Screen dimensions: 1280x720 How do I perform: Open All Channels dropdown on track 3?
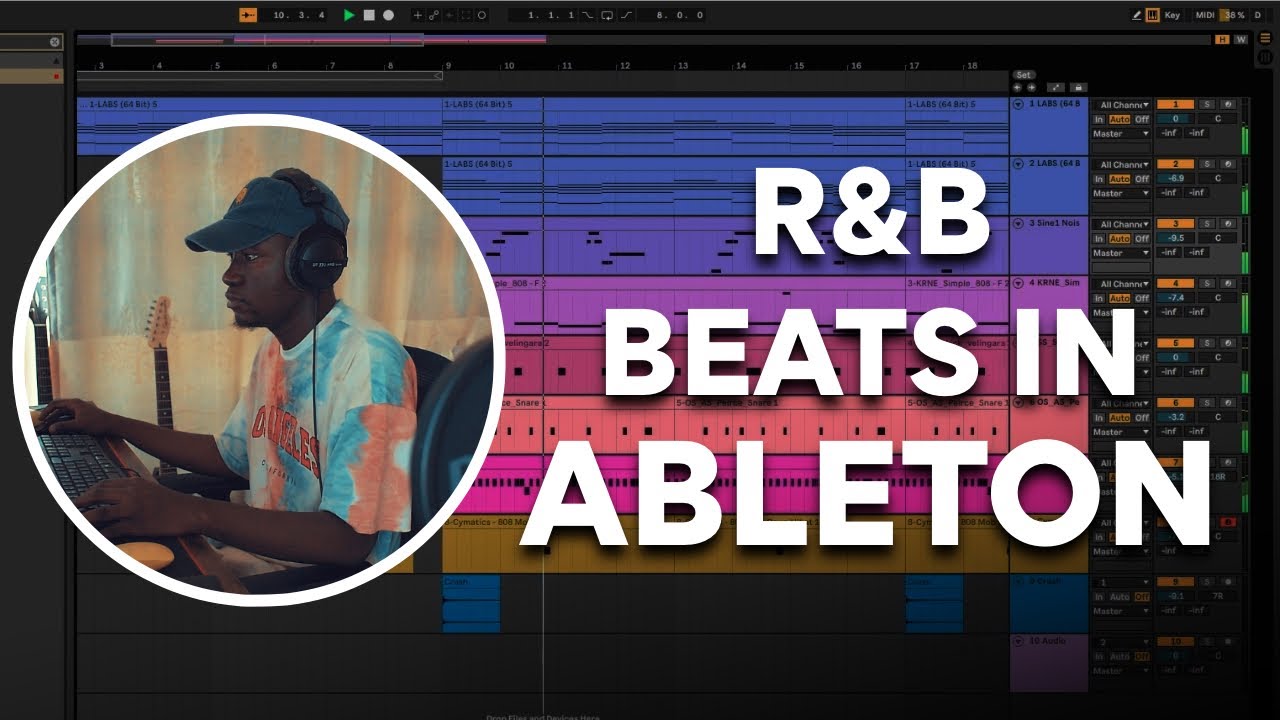[x=1121, y=224]
